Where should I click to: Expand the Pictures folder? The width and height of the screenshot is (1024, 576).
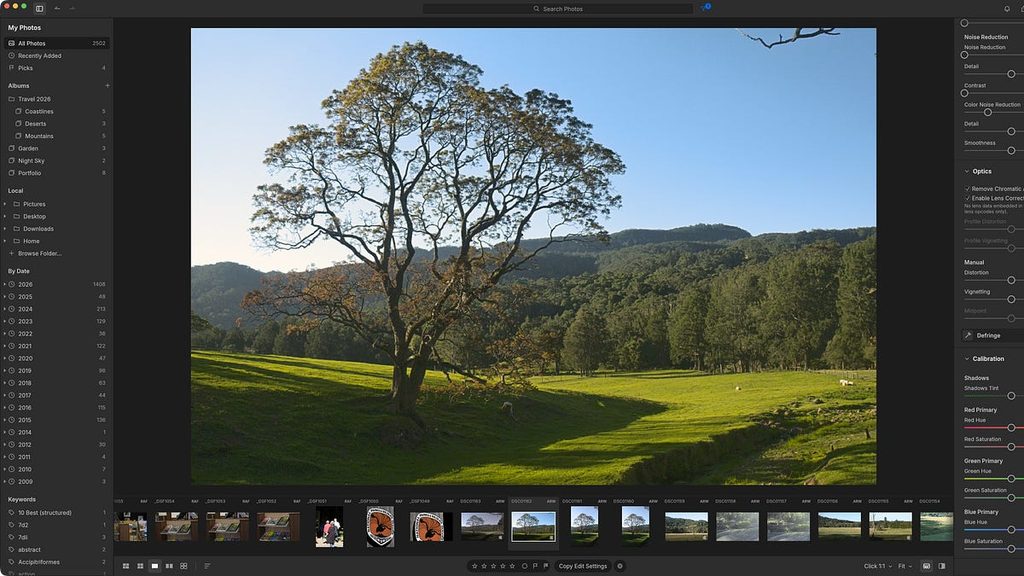point(5,204)
